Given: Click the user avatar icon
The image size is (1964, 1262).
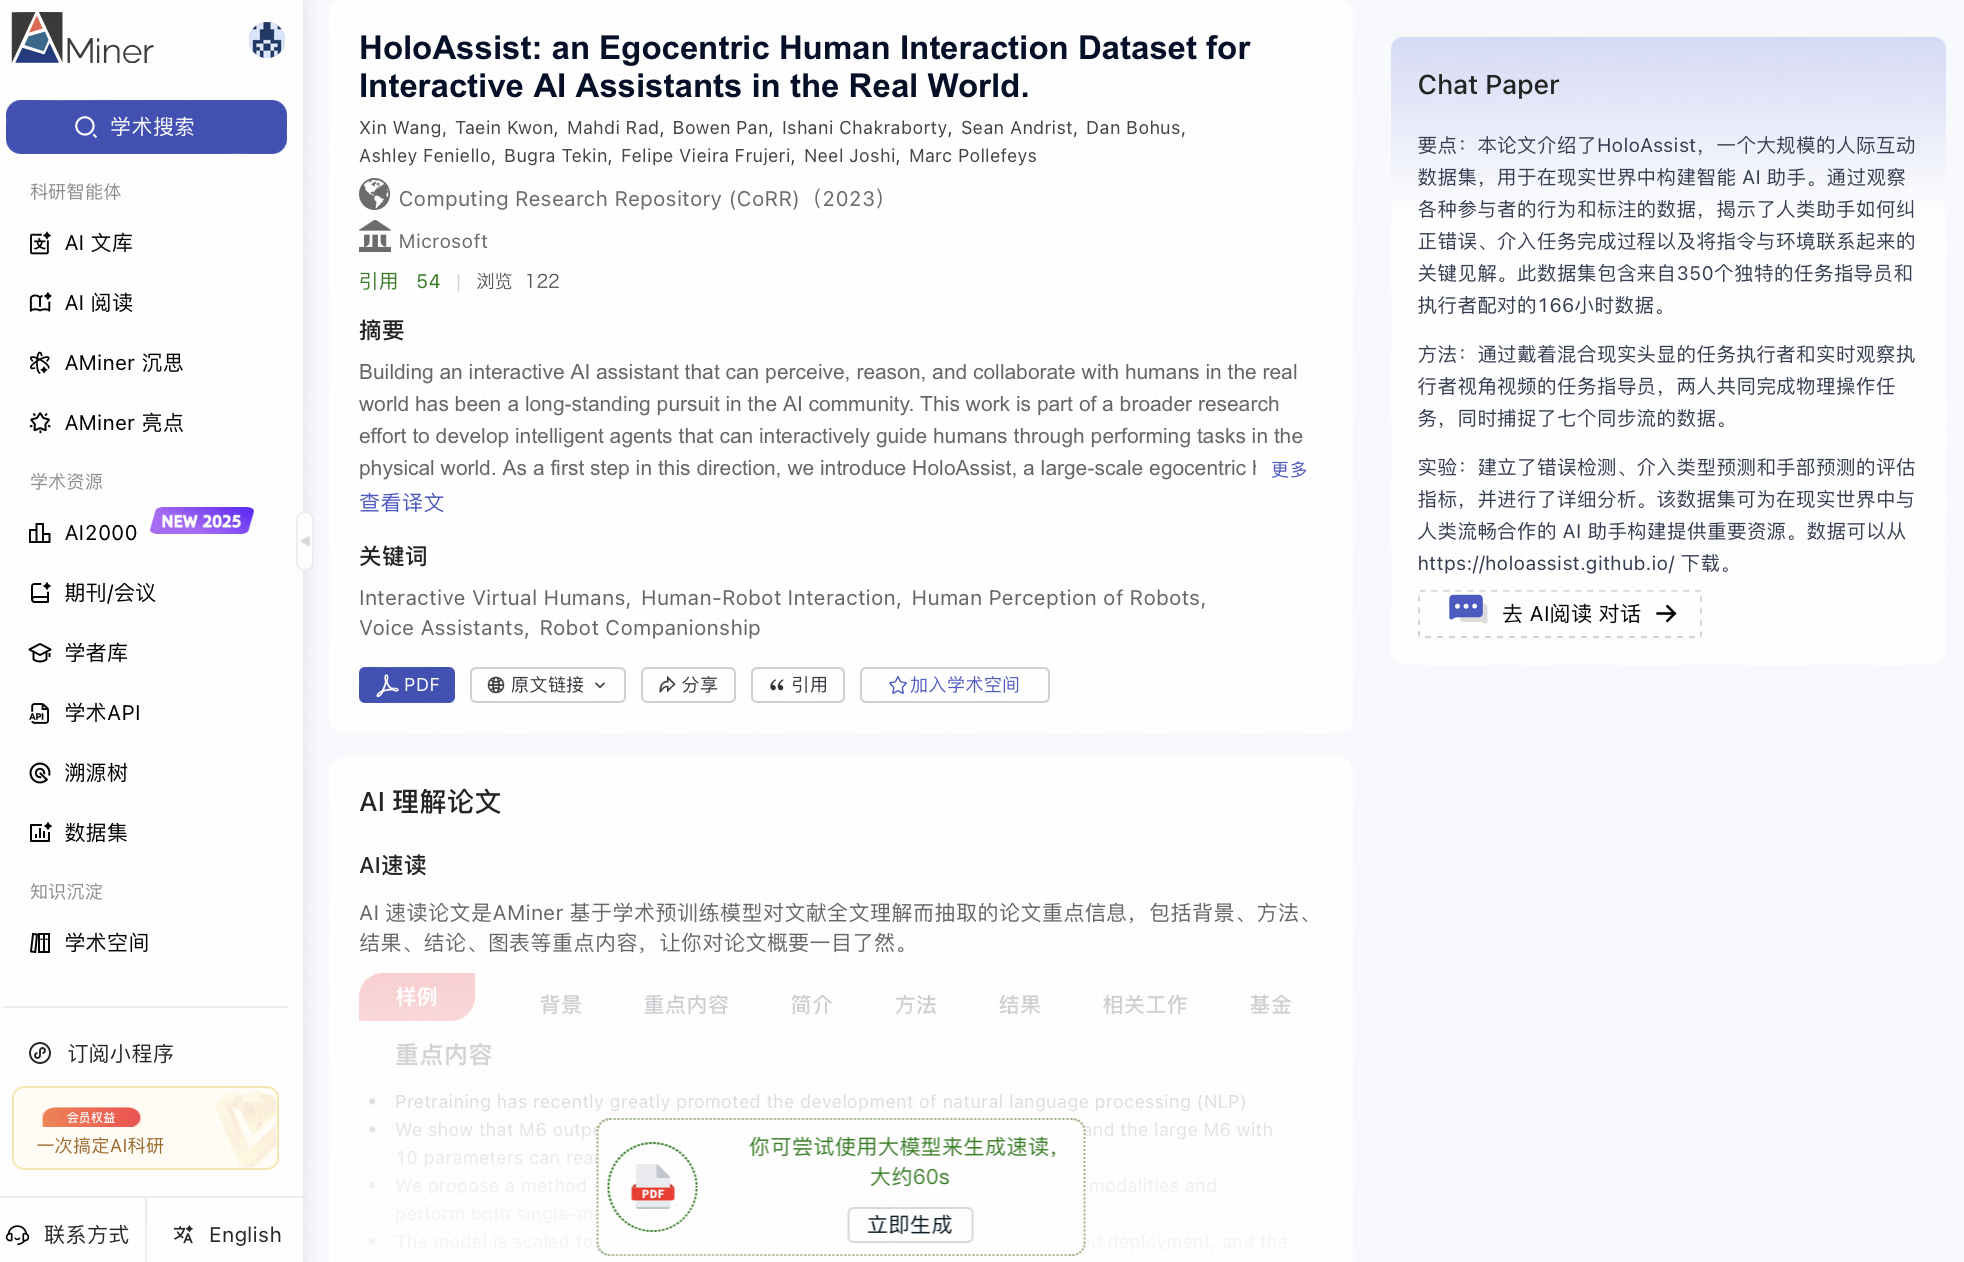Looking at the screenshot, I should pos(266,40).
